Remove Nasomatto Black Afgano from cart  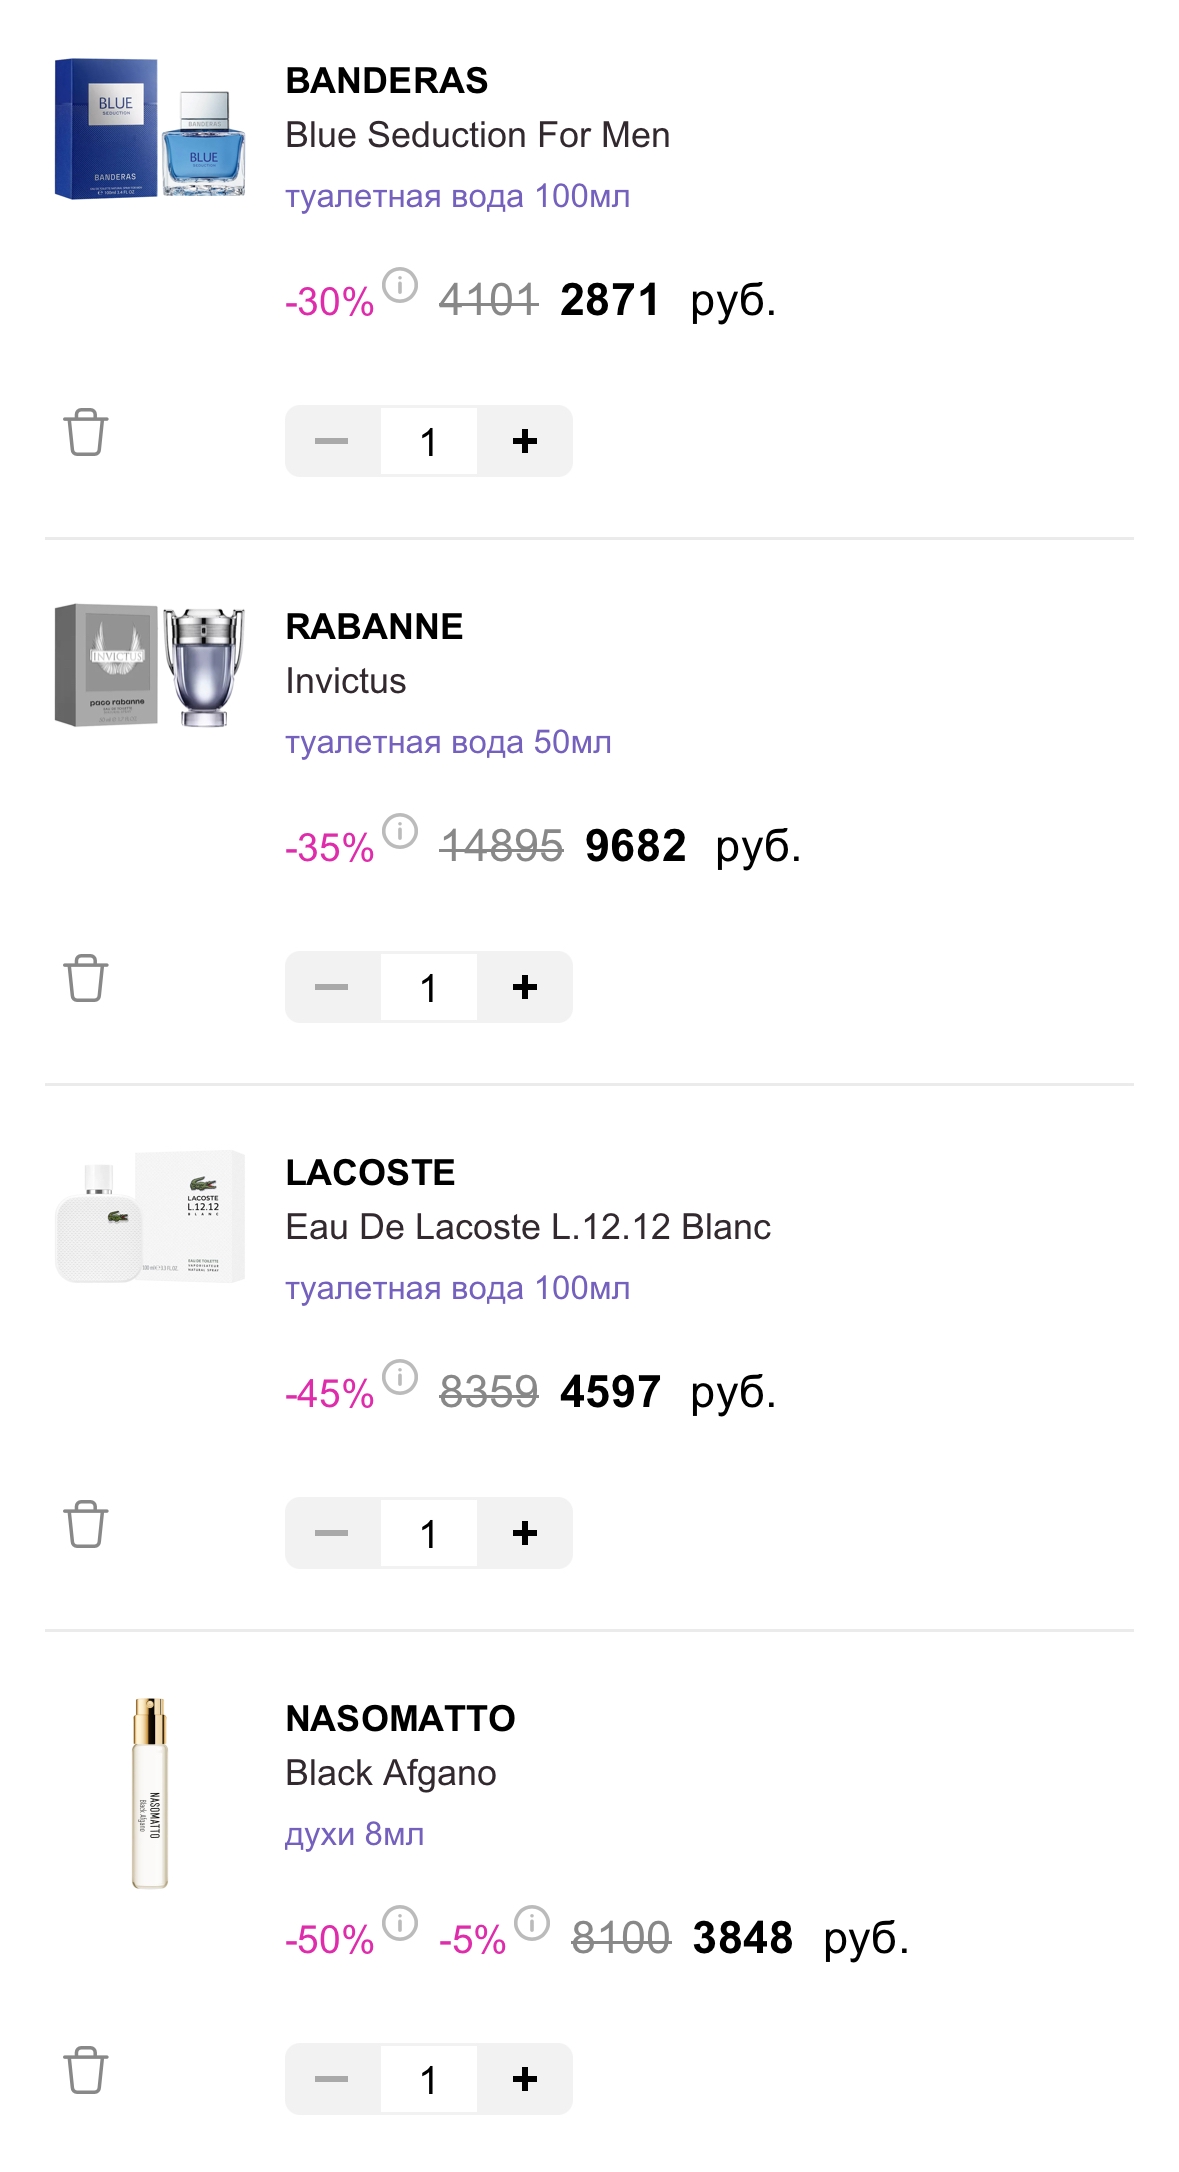[86, 2071]
